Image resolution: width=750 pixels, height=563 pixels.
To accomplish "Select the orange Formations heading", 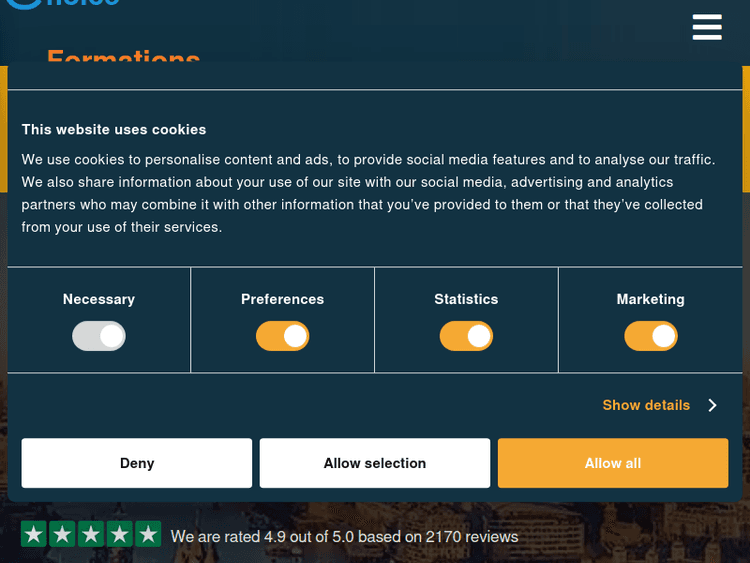I will [124, 59].
